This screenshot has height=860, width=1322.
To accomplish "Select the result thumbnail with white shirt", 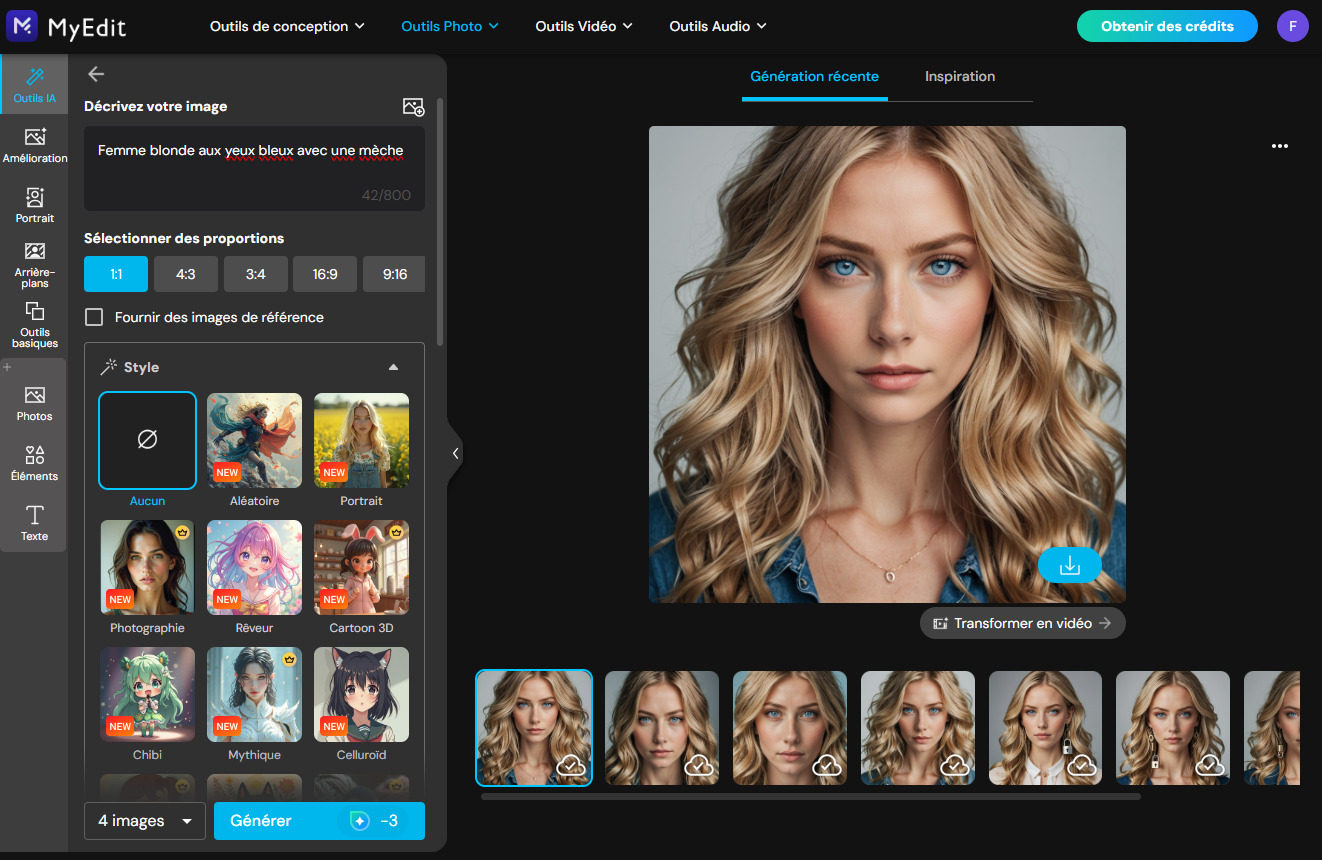I will point(1045,727).
